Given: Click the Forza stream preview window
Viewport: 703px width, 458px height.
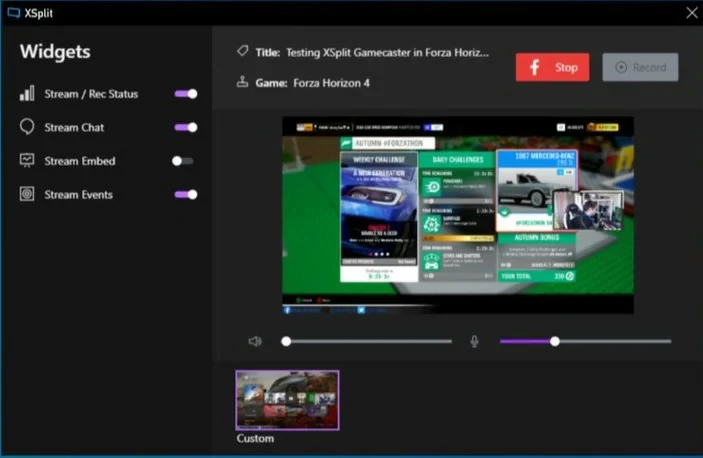Looking at the screenshot, I should [458, 215].
